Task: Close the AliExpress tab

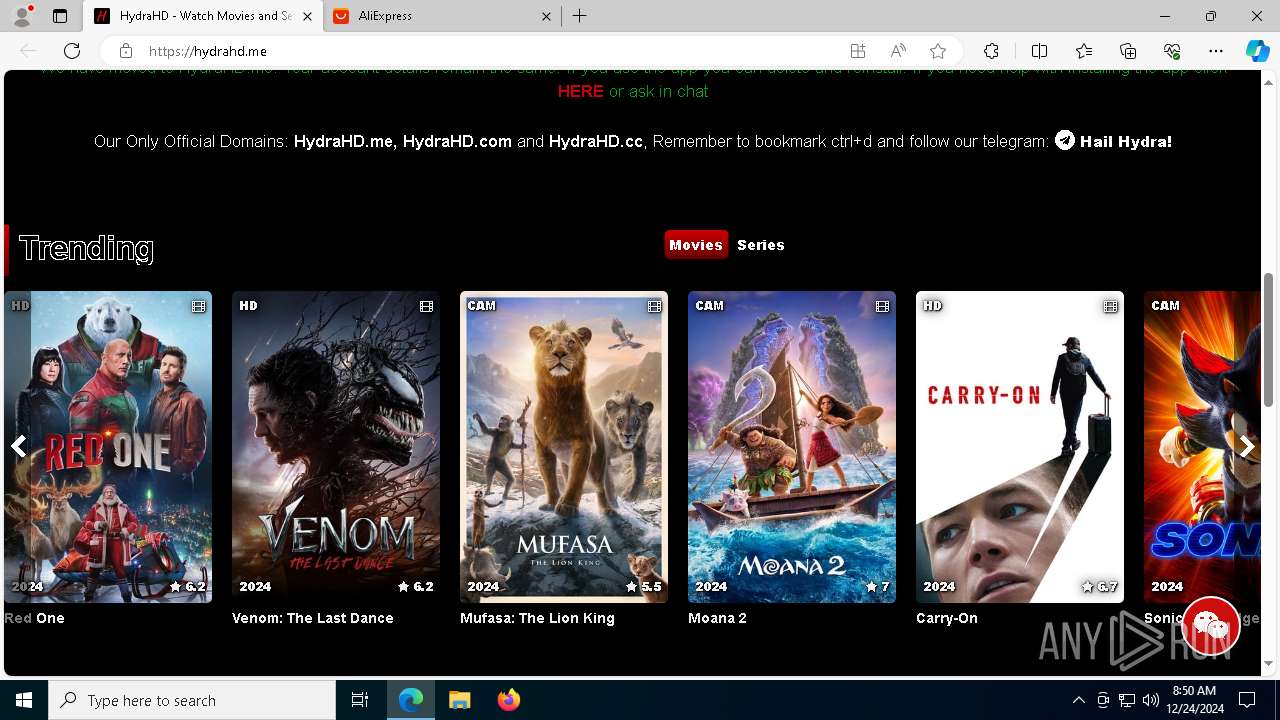Action: (x=546, y=16)
